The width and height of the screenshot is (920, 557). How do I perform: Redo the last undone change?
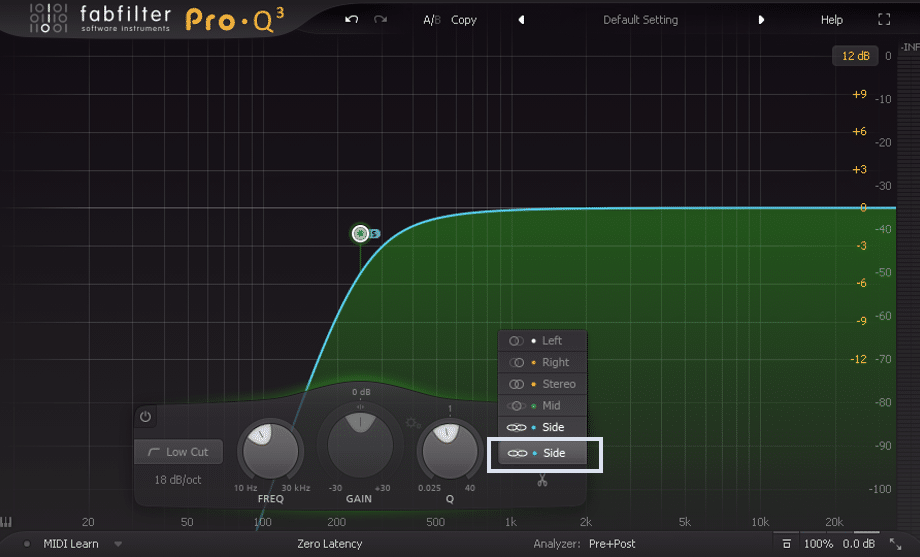[x=381, y=19]
